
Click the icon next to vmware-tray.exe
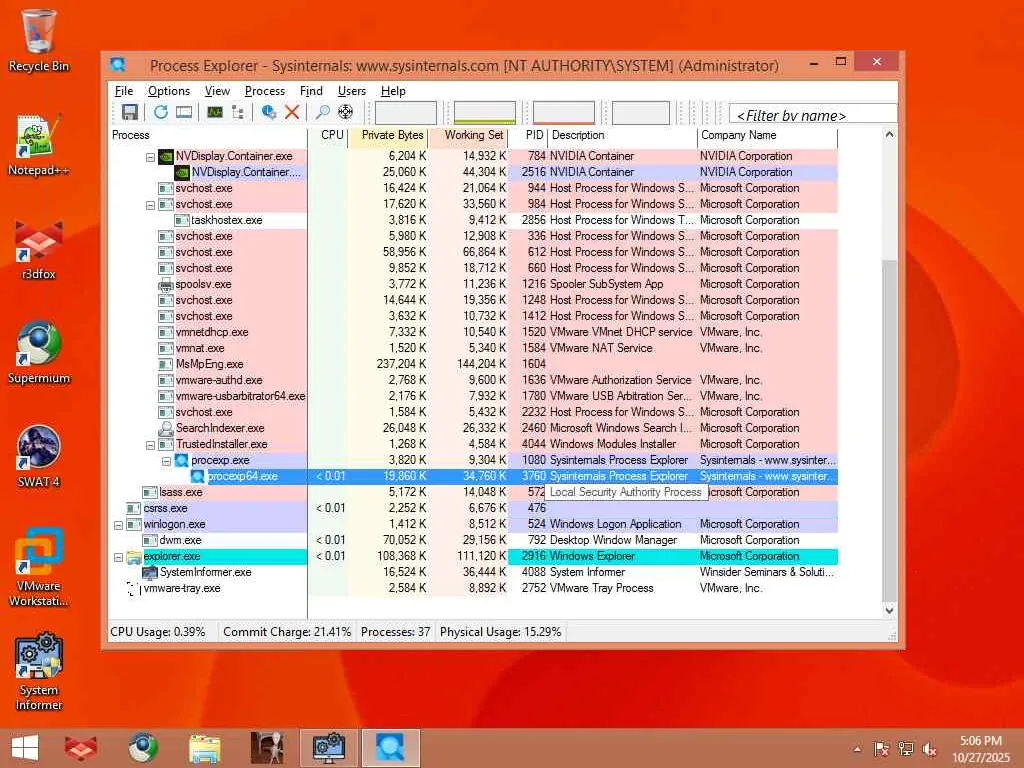(134, 588)
